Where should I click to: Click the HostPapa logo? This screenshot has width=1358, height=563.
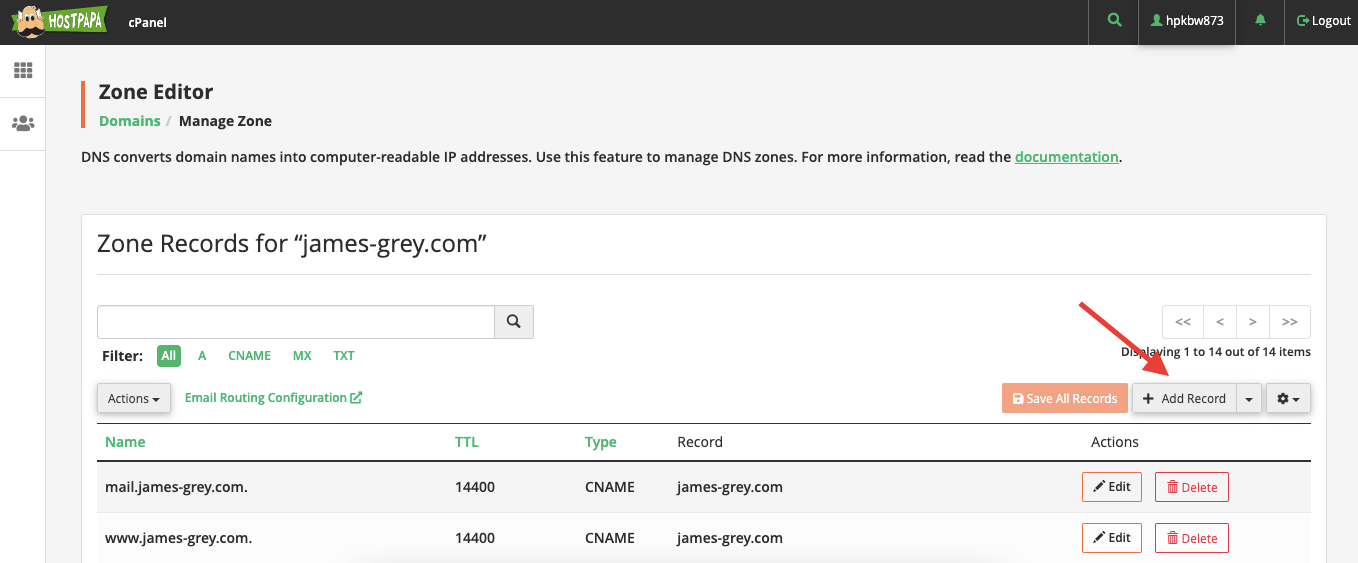click(58, 21)
